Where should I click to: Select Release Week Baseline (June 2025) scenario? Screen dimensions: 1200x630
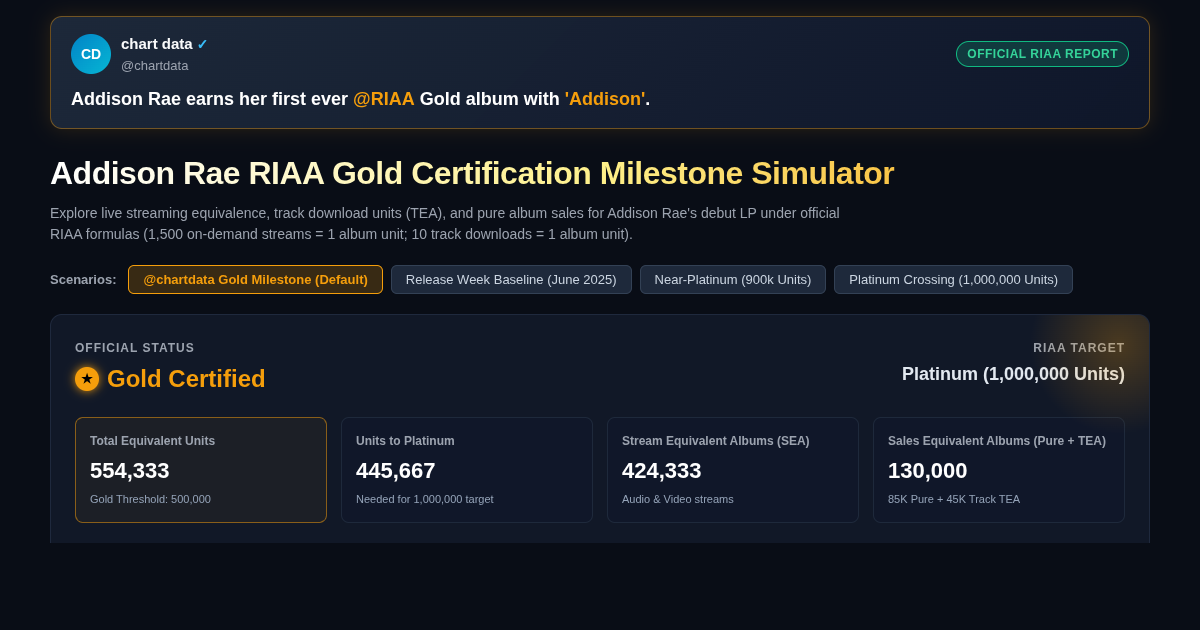pos(511,279)
